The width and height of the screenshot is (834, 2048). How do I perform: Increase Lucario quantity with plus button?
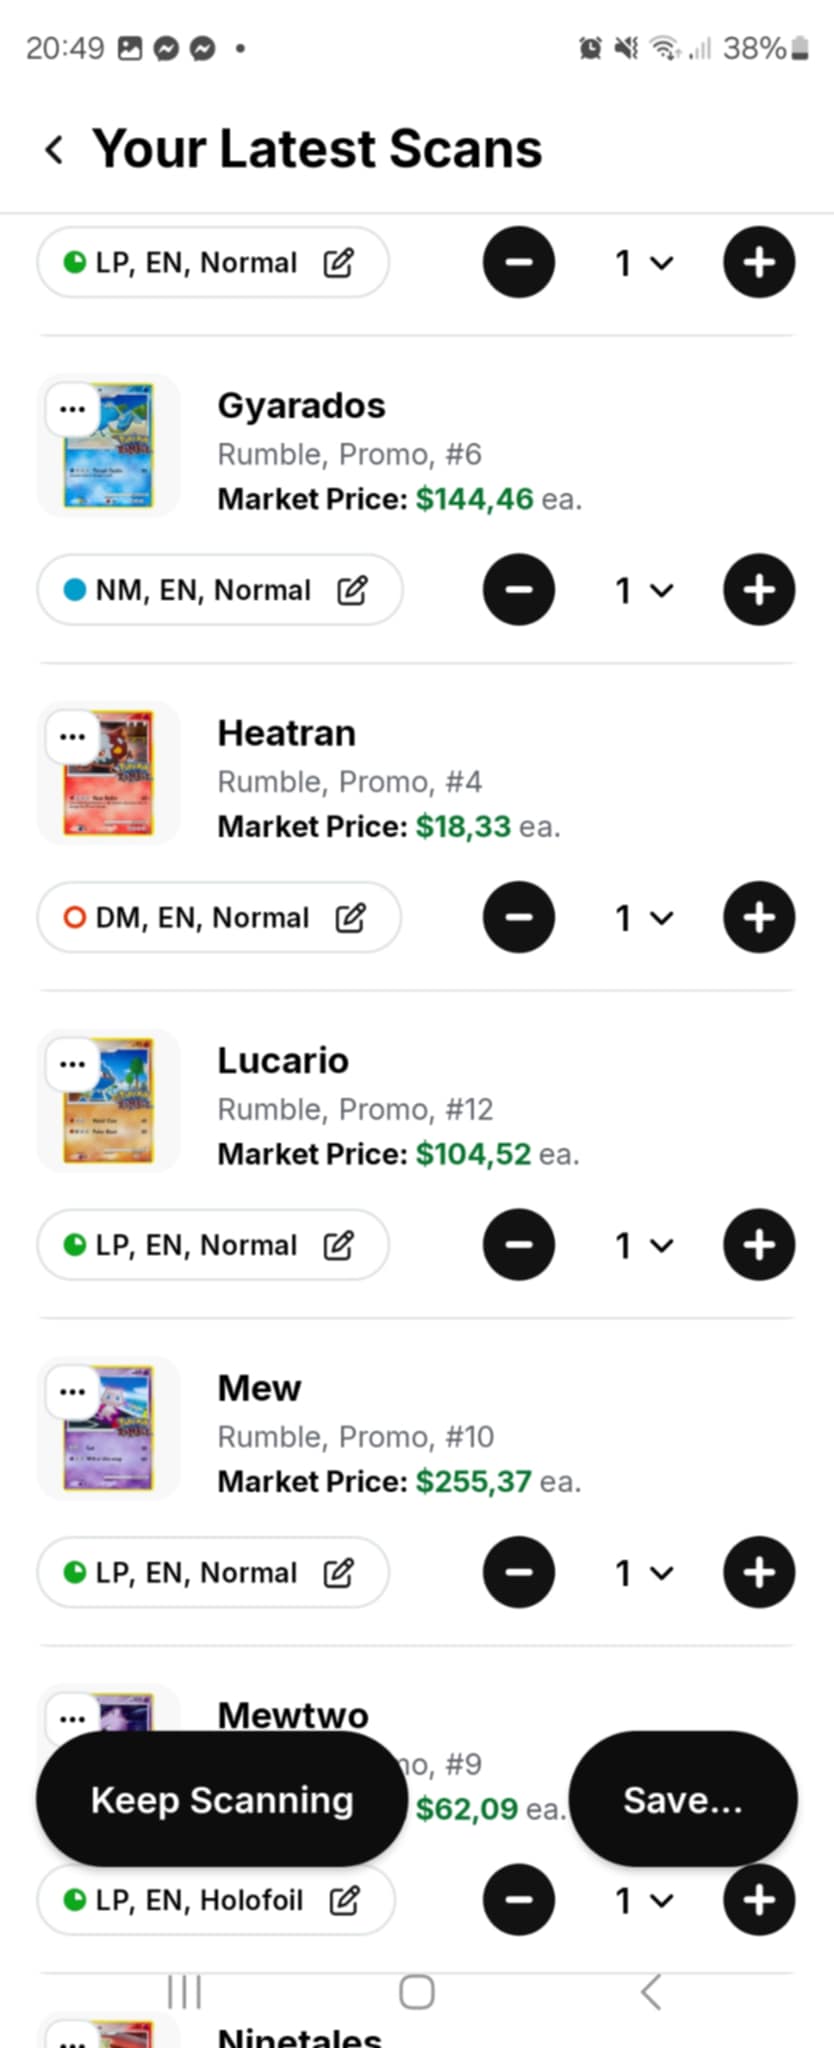pos(759,1245)
